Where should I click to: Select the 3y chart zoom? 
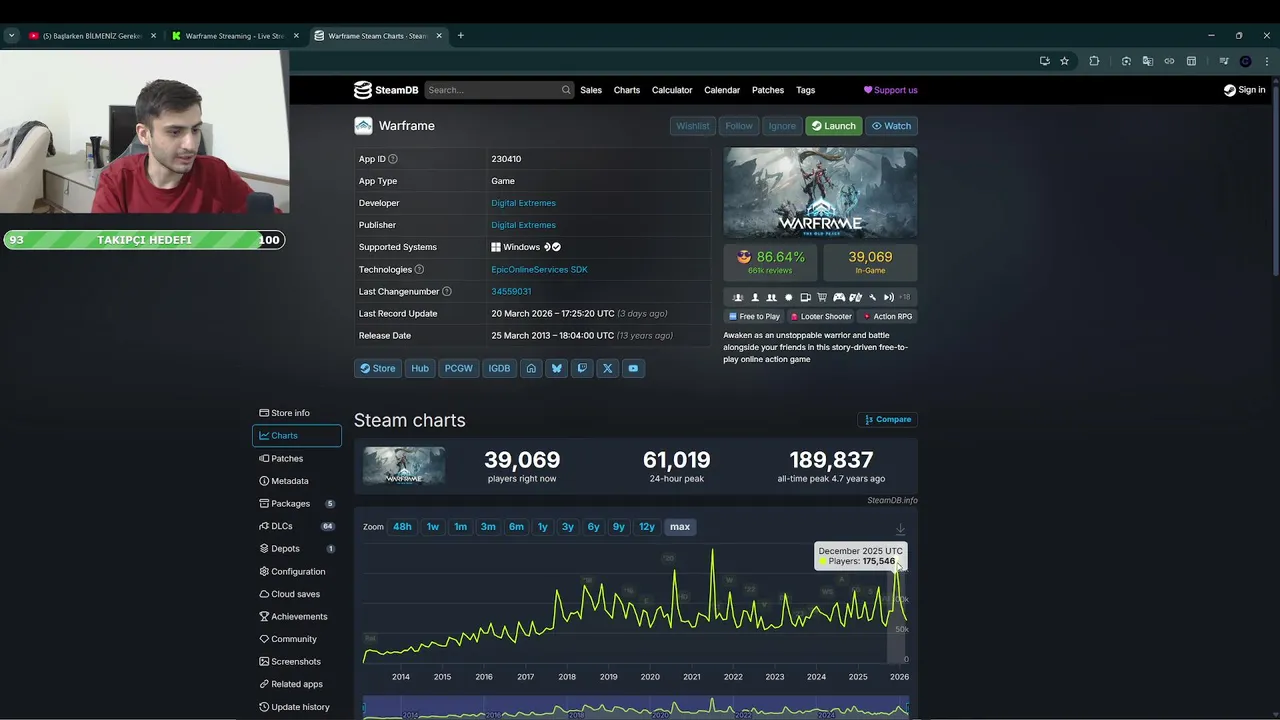(568, 527)
